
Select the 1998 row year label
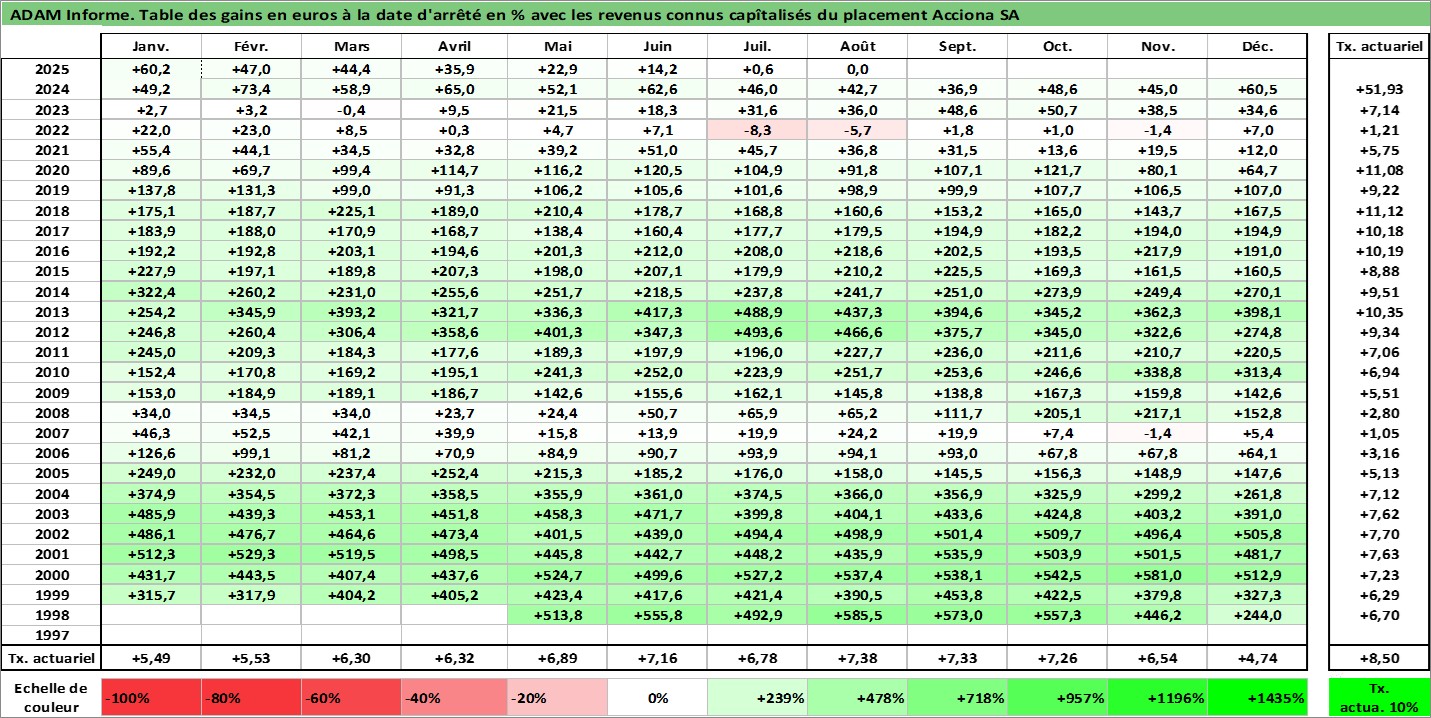point(51,615)
